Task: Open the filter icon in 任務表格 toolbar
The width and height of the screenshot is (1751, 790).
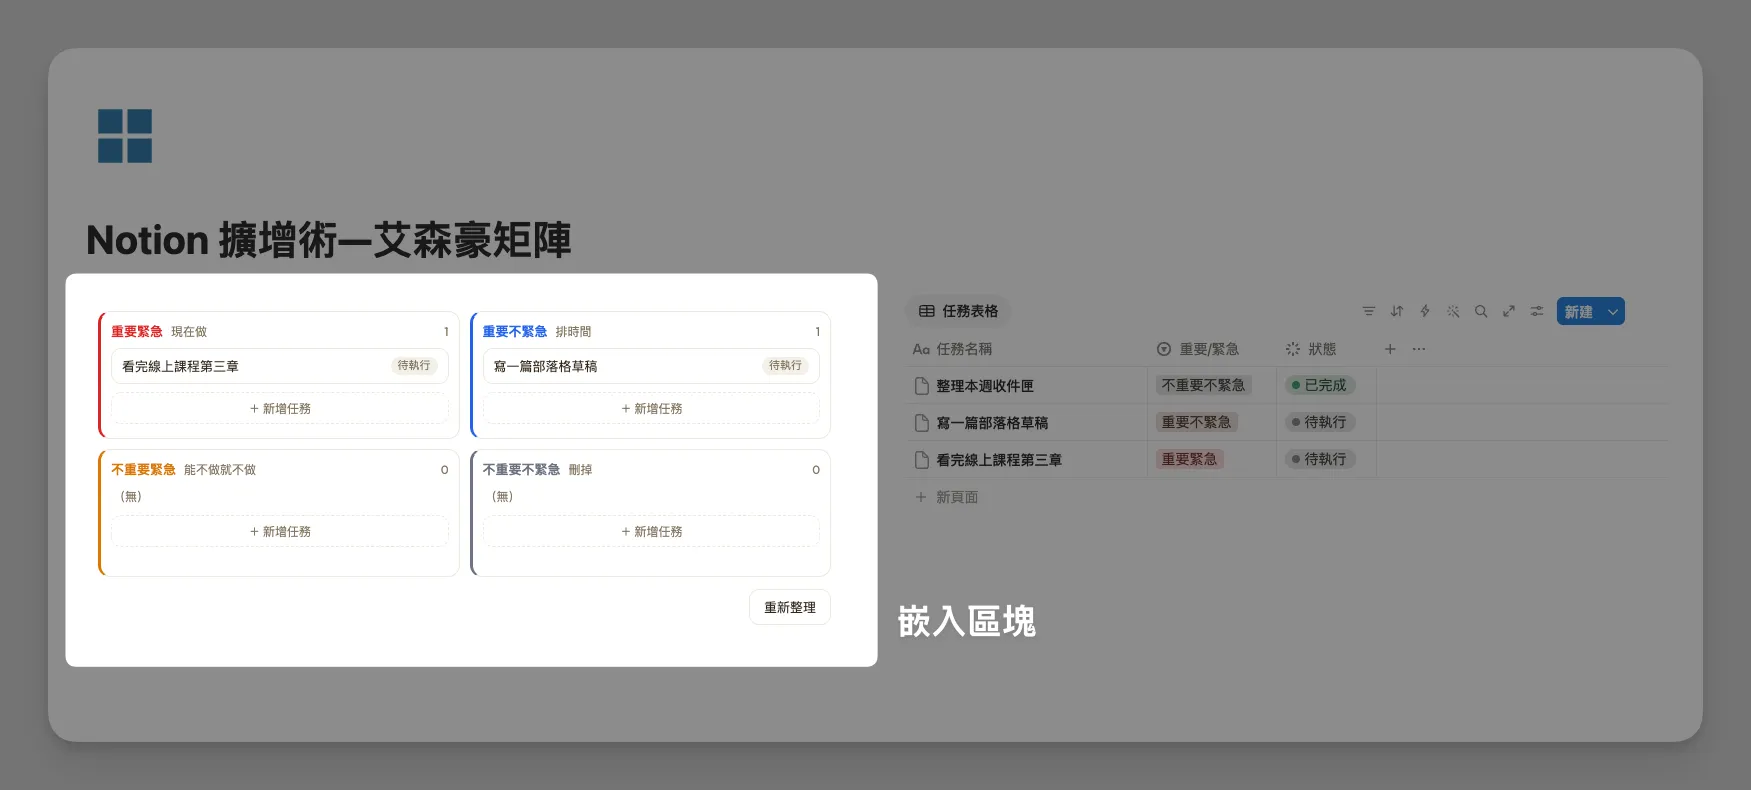Action: (1368, 311)
